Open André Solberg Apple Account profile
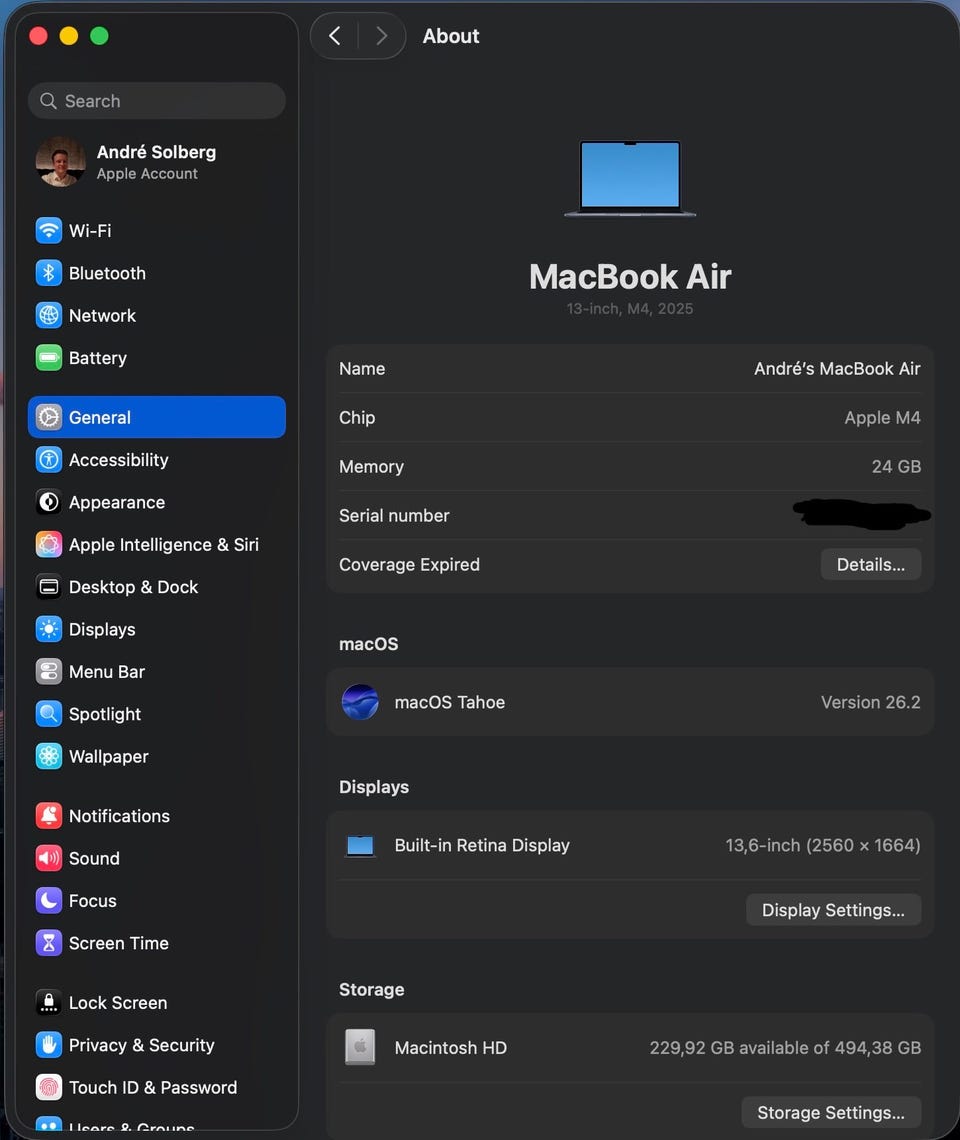Screen dimensions: 960x1140 point(156,161)
